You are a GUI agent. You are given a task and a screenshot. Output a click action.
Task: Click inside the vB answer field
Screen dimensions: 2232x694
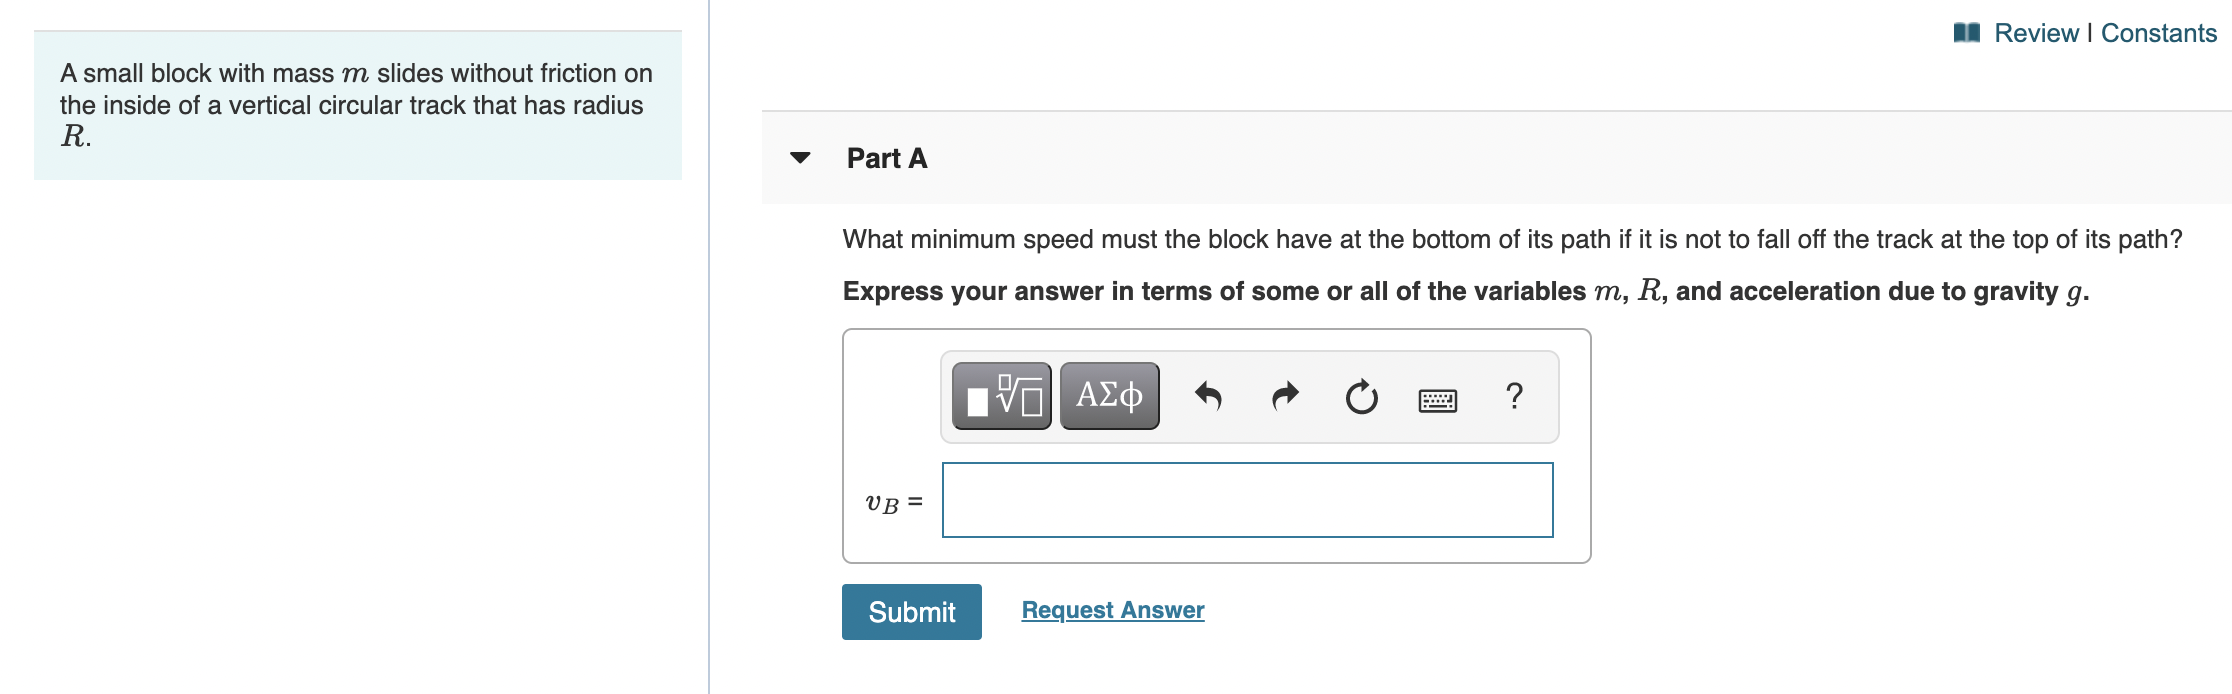[x=1246, y=499]
